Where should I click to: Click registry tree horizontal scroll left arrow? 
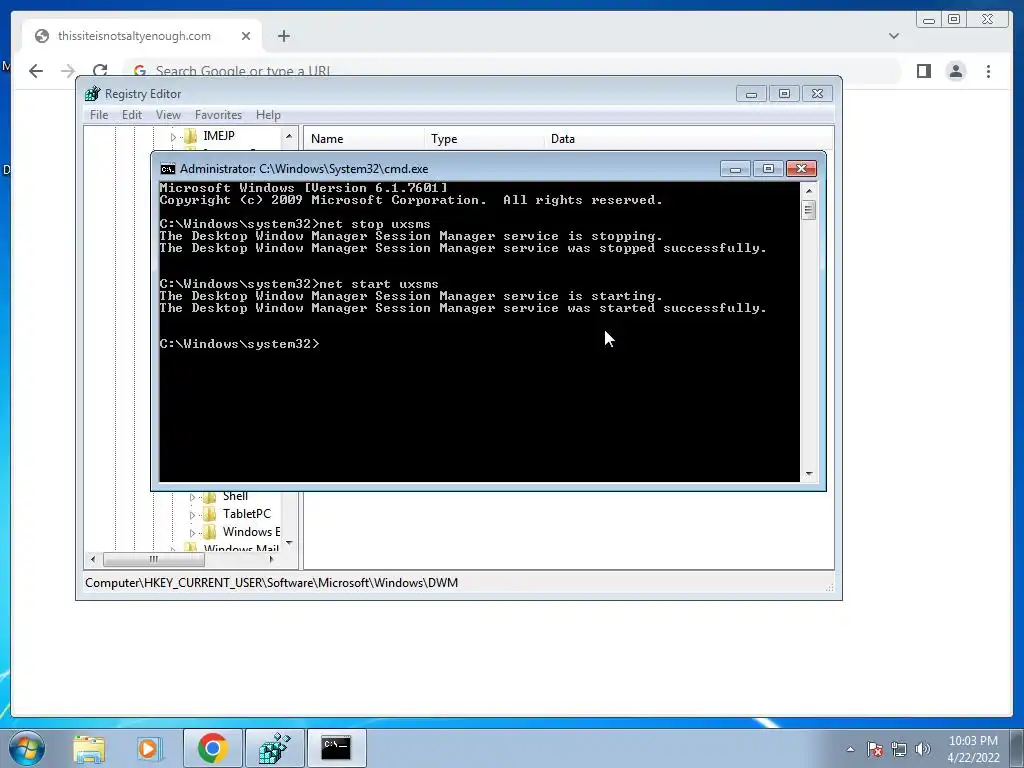(93, 559)
